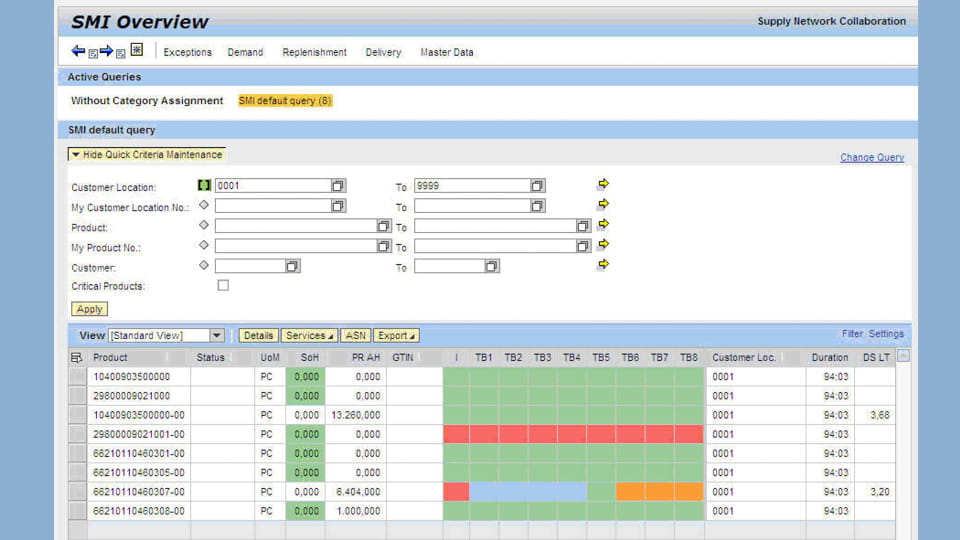Select row of product 66210110460308-00
This screenshot has height=540, width=960.
coord(78,511)
